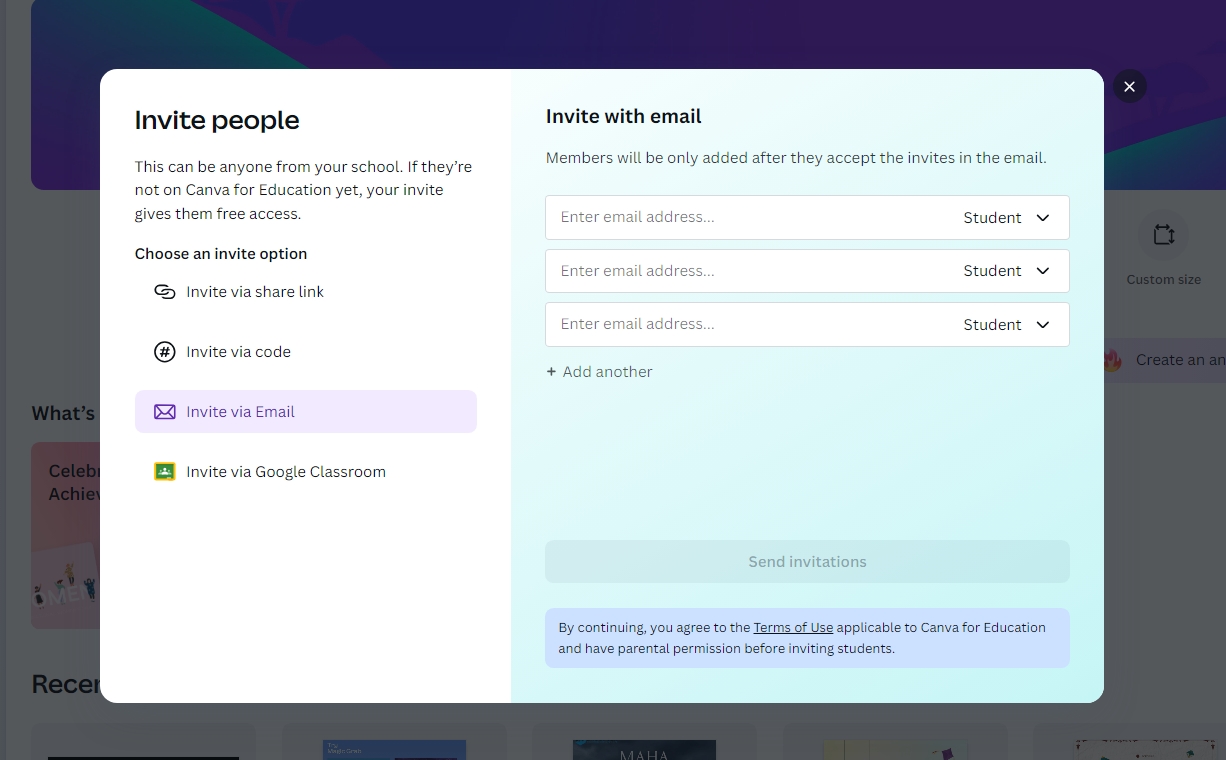Click the share link chain icon
Viewport: 1226px width, 760px height.
click(x=164, y=292)
